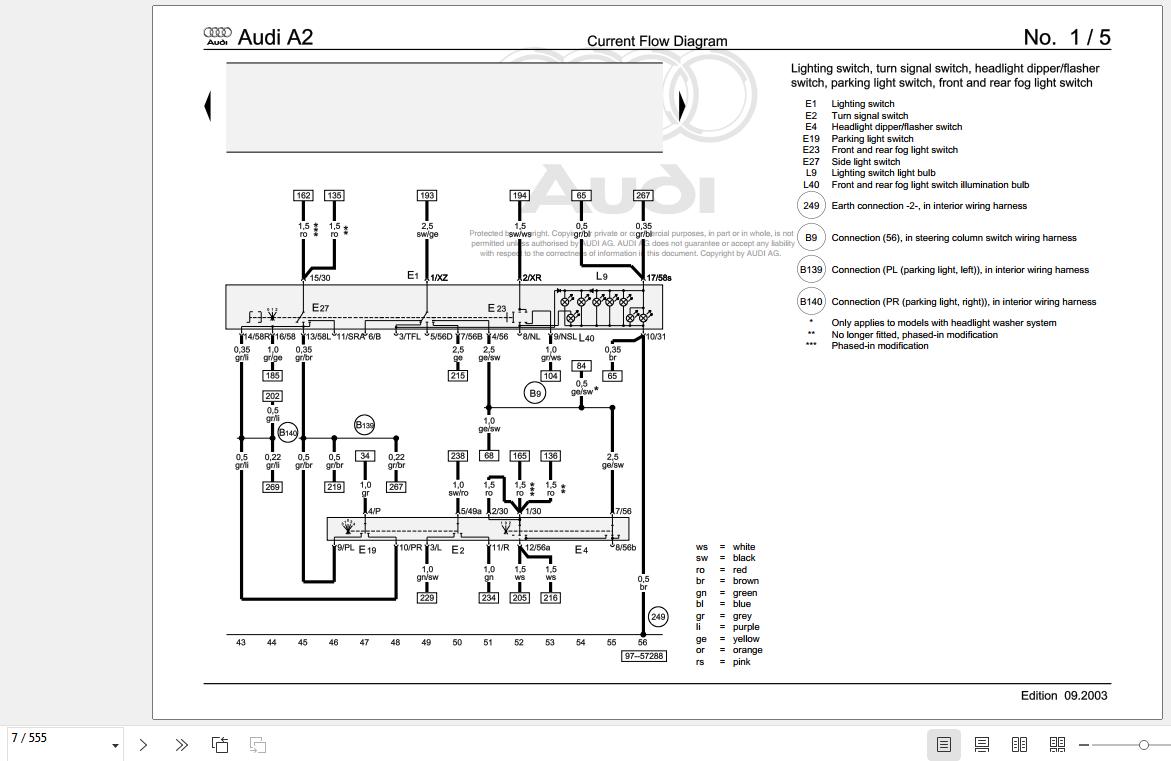
Task: Click reference box 269 in diagram
Action: [x=273, y=487]
